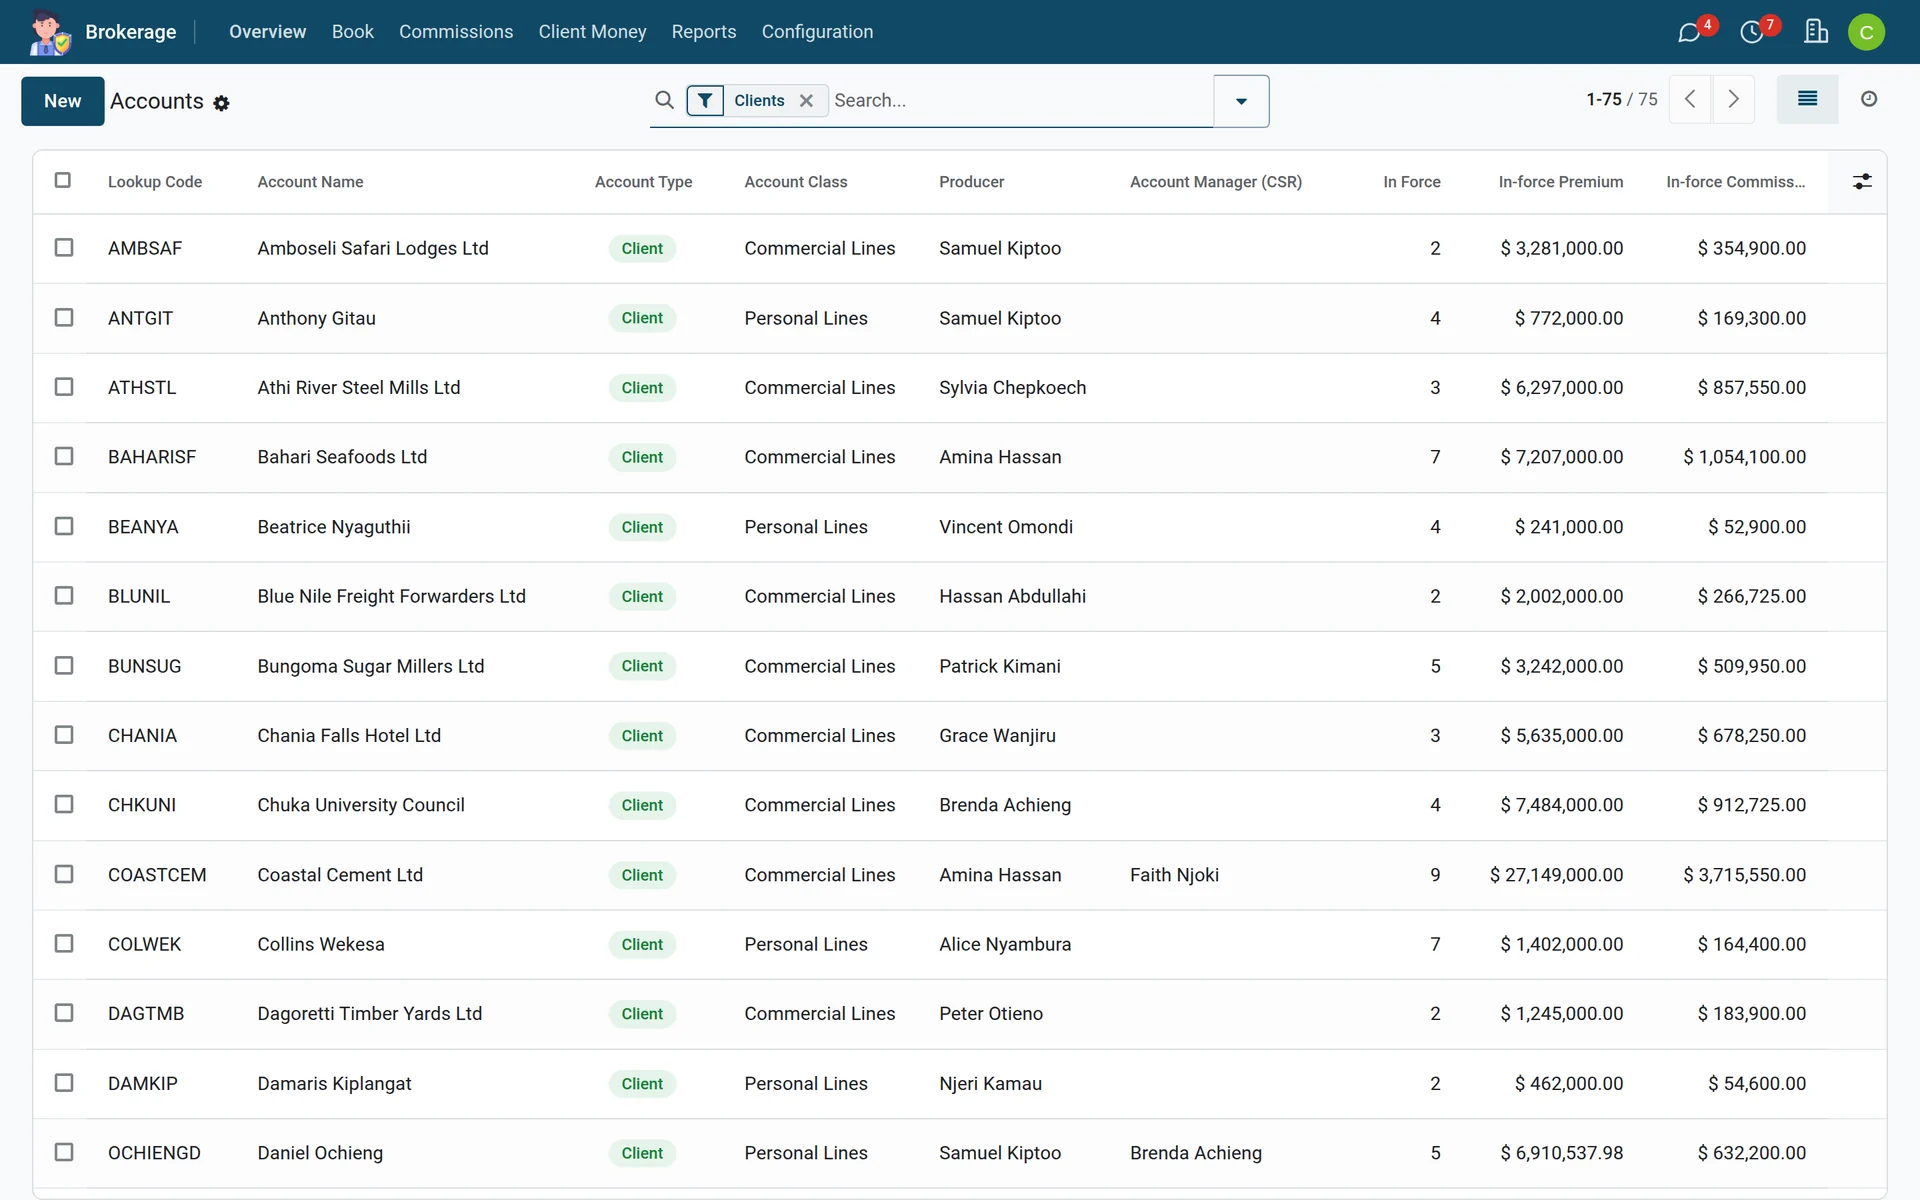Toggle the select-all header checkbox
This screenshot has height=1200, width=1920.
point(63,180)
